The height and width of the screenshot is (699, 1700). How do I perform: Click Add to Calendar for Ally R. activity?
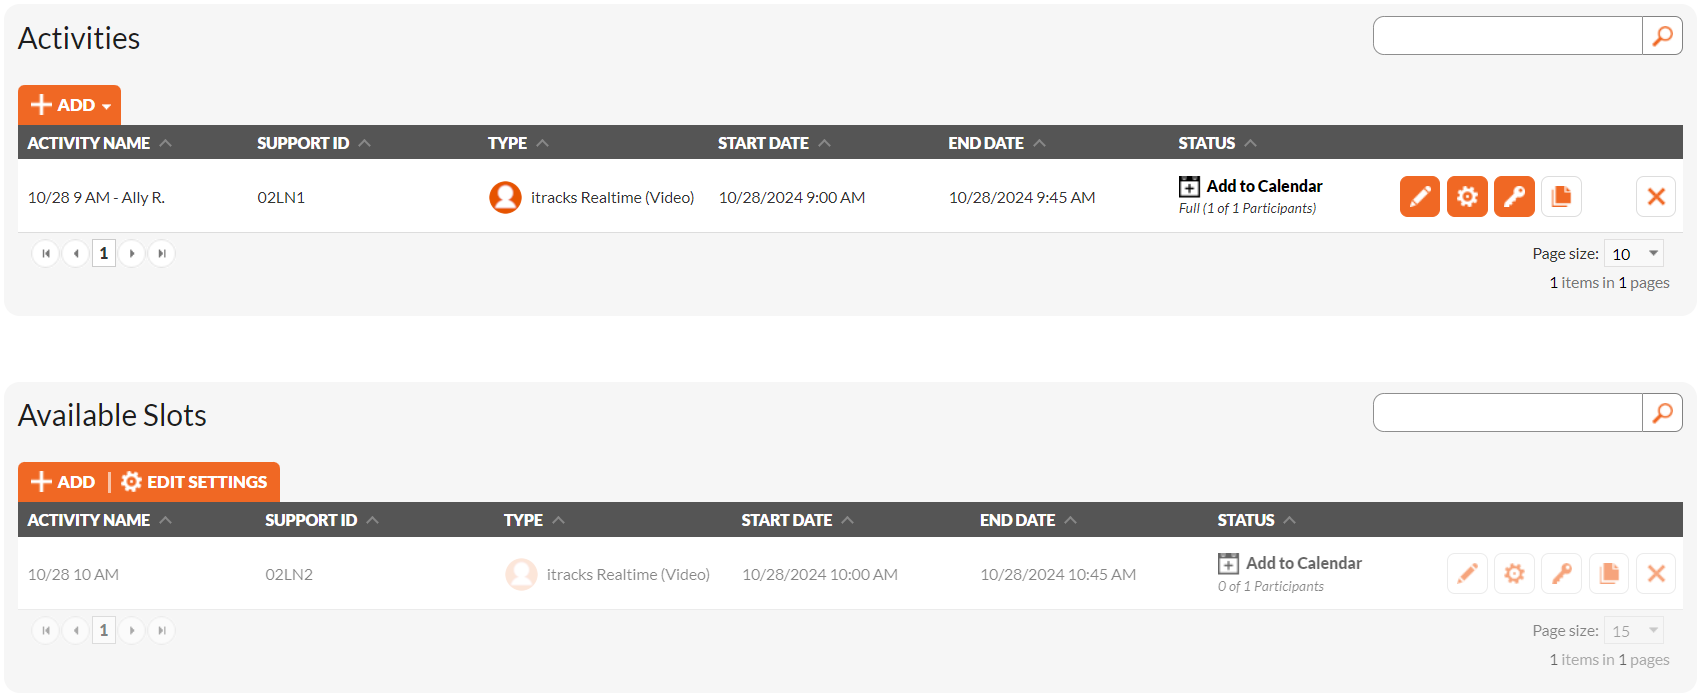coord(1263,186)
